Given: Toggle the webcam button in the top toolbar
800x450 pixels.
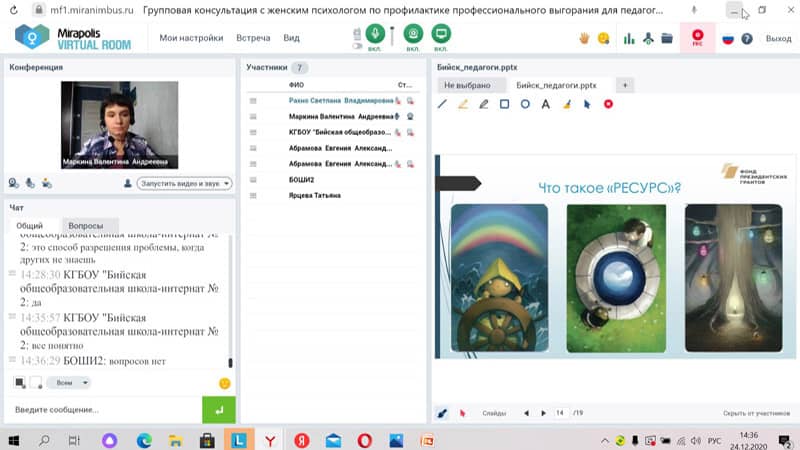Looking at the screenshot, I should [413, 34].
